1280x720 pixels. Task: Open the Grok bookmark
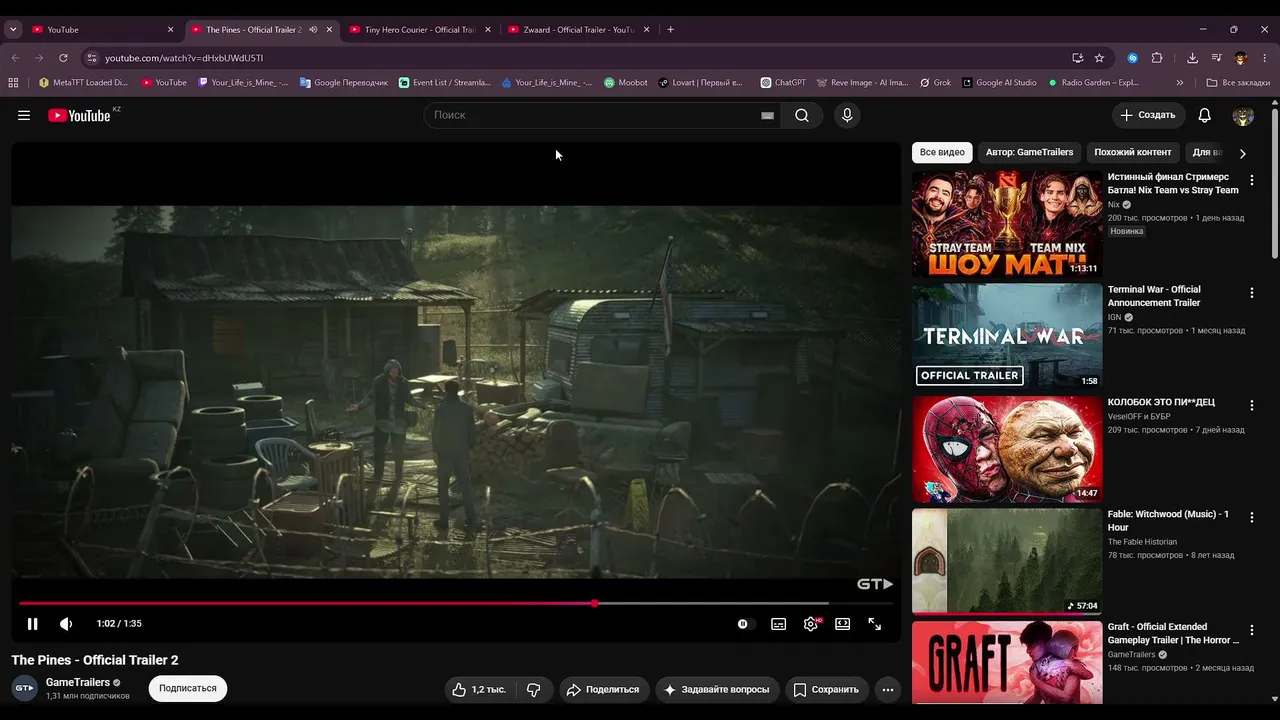tap(935, 83)
